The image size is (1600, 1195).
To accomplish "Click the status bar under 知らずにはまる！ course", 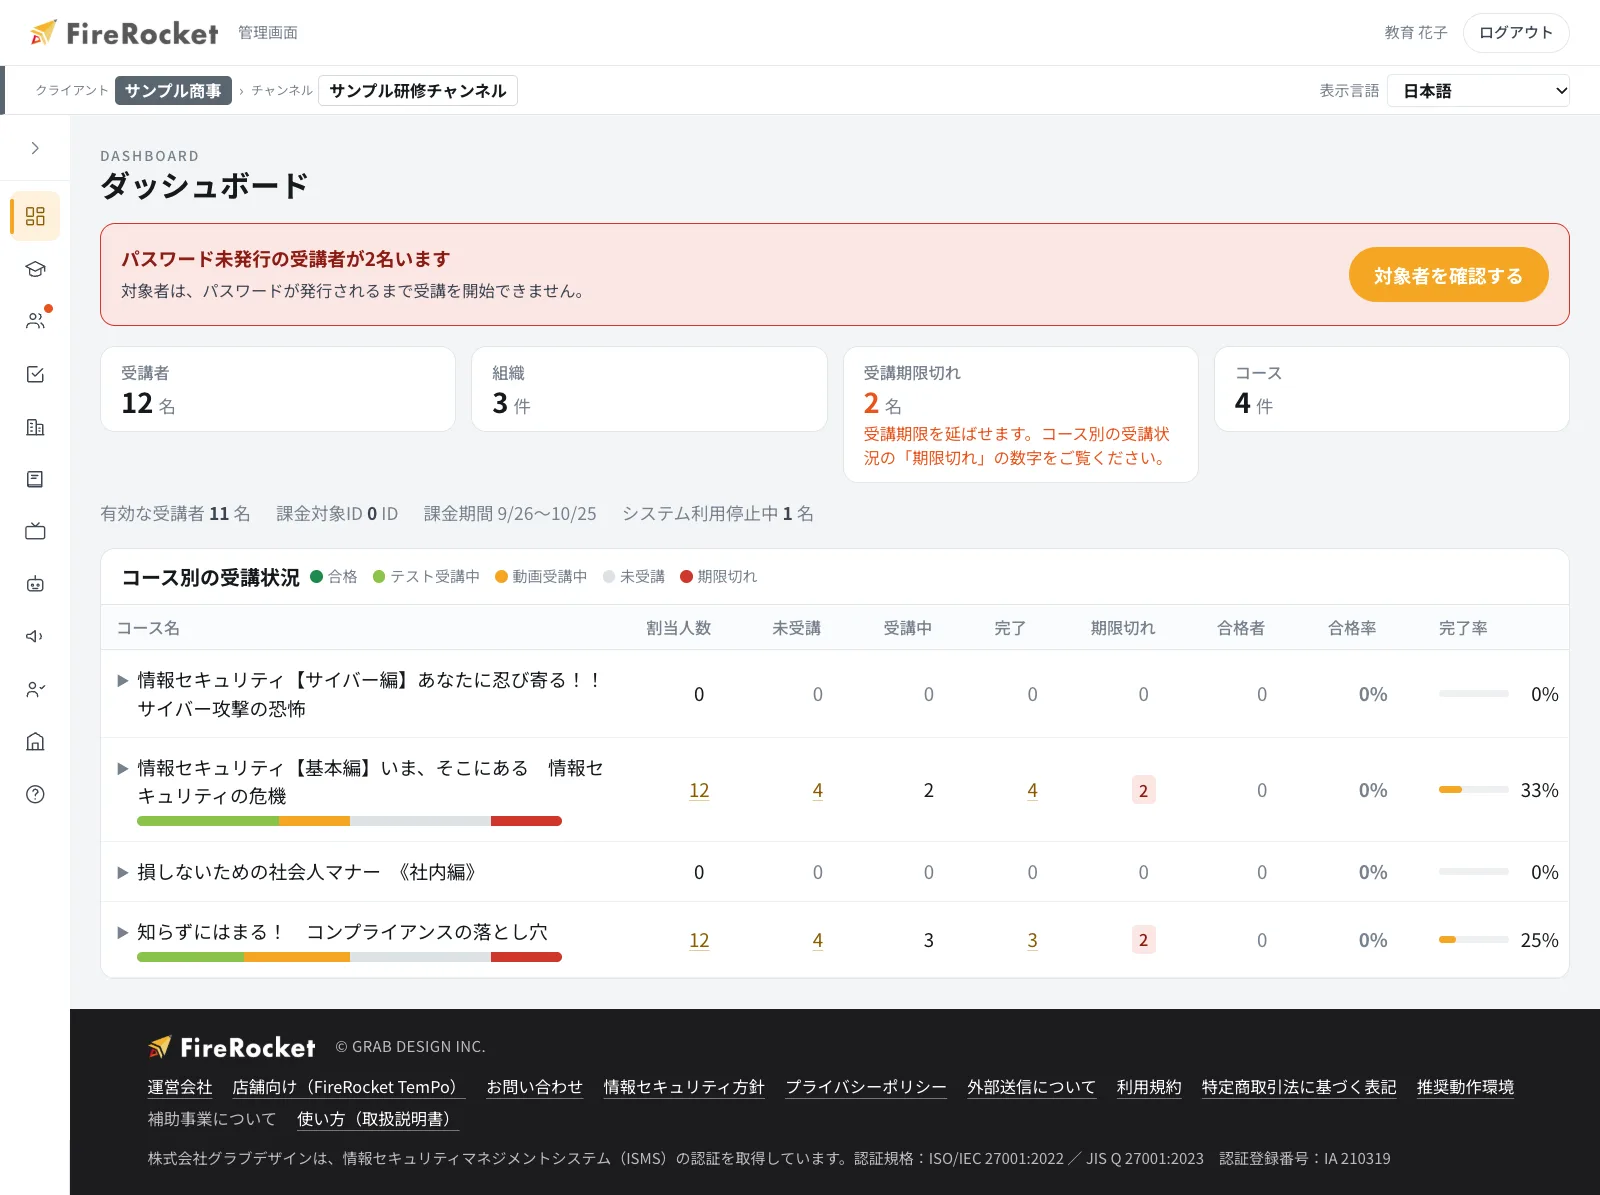I will pyautogui.click(x=349, y=957).
